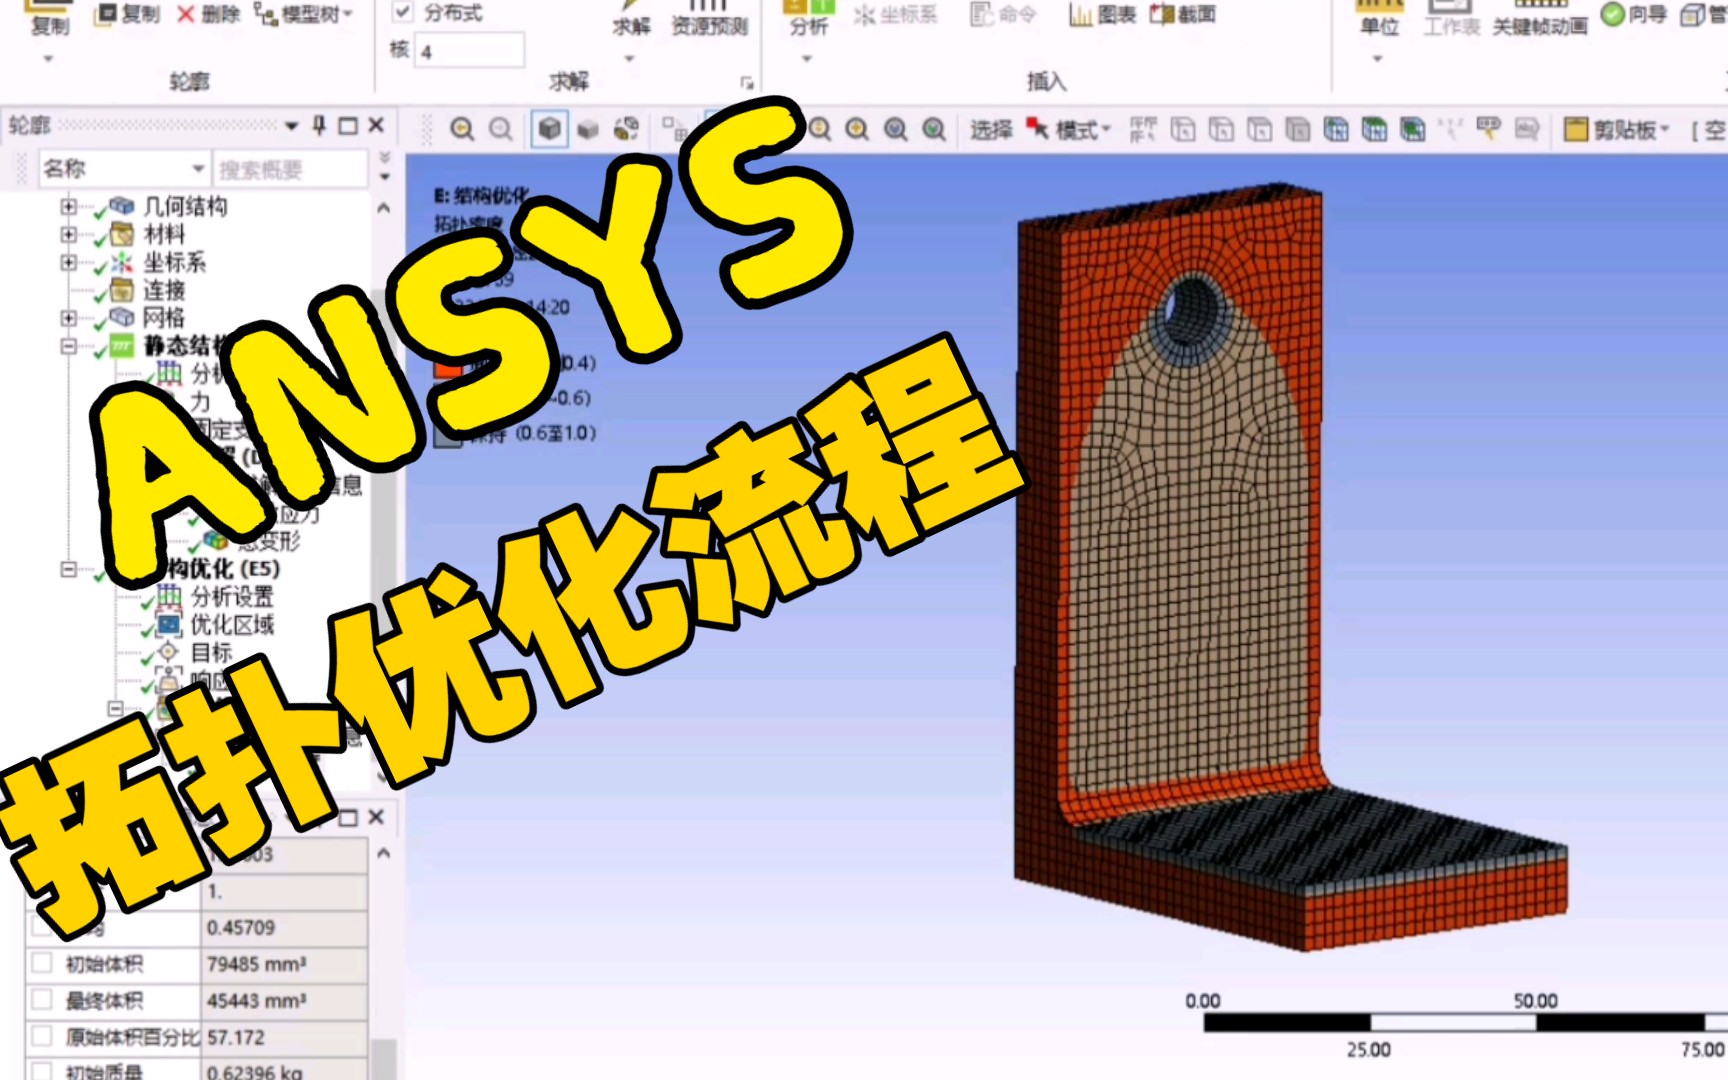Check the 原始体积百分比 row checkbox
Screen dimensions: 1728x1080
point(42,1036)
